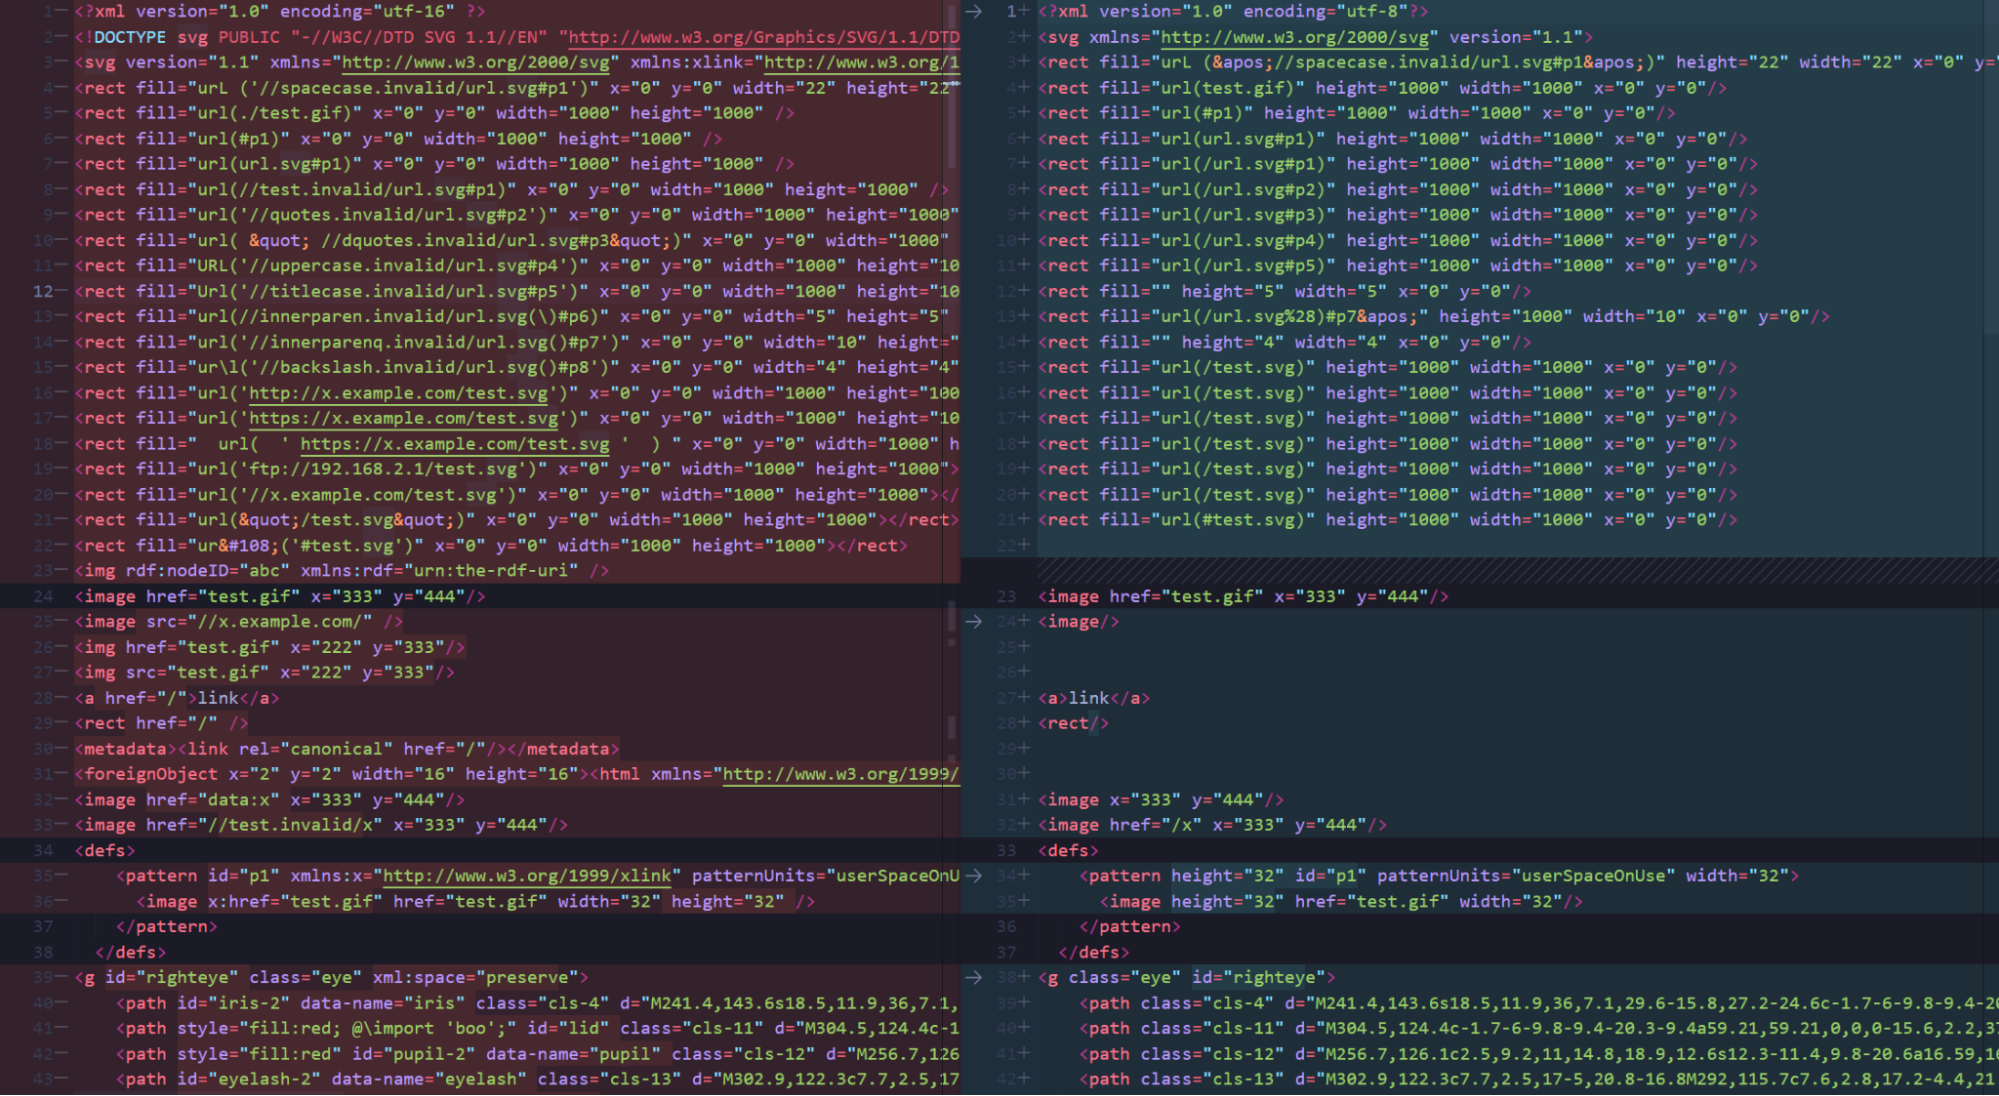Open right pane w3.org/2000/svg xmlns link

point(1294,37)
